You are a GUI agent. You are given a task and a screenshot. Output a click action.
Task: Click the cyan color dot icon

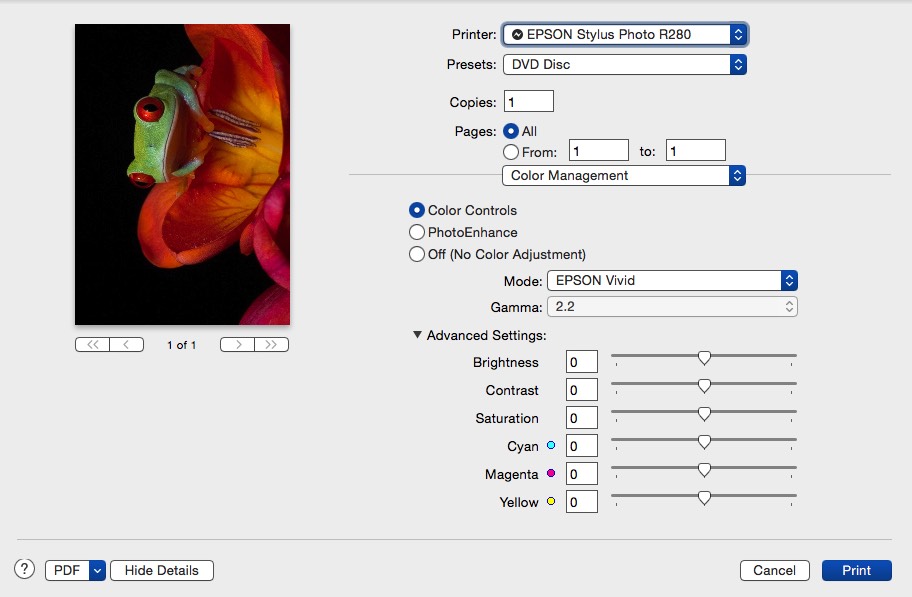(551, 445)
